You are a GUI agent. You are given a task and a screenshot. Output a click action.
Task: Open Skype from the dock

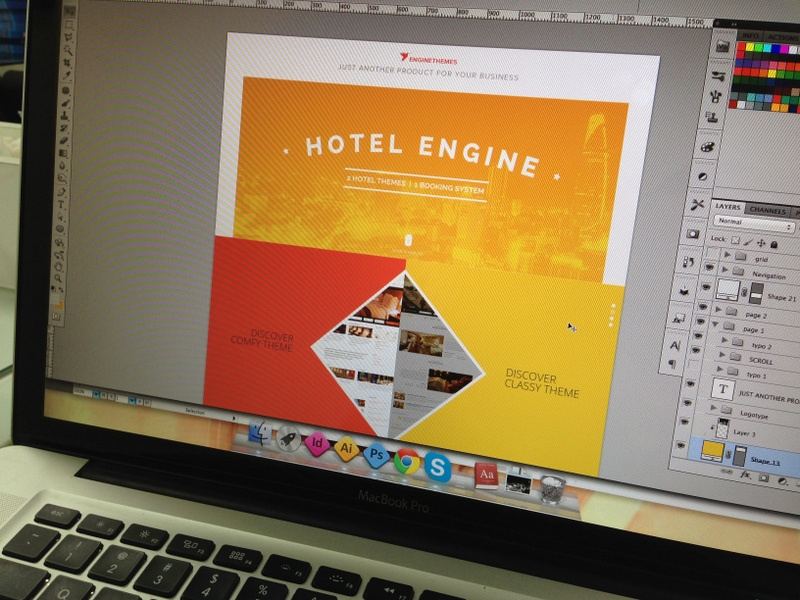coord(438,467)
